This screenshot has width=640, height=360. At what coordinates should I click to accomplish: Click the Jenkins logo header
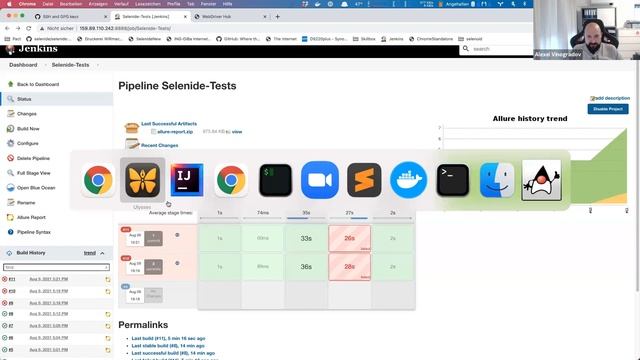pyautogui.click(x=32, y=49)
